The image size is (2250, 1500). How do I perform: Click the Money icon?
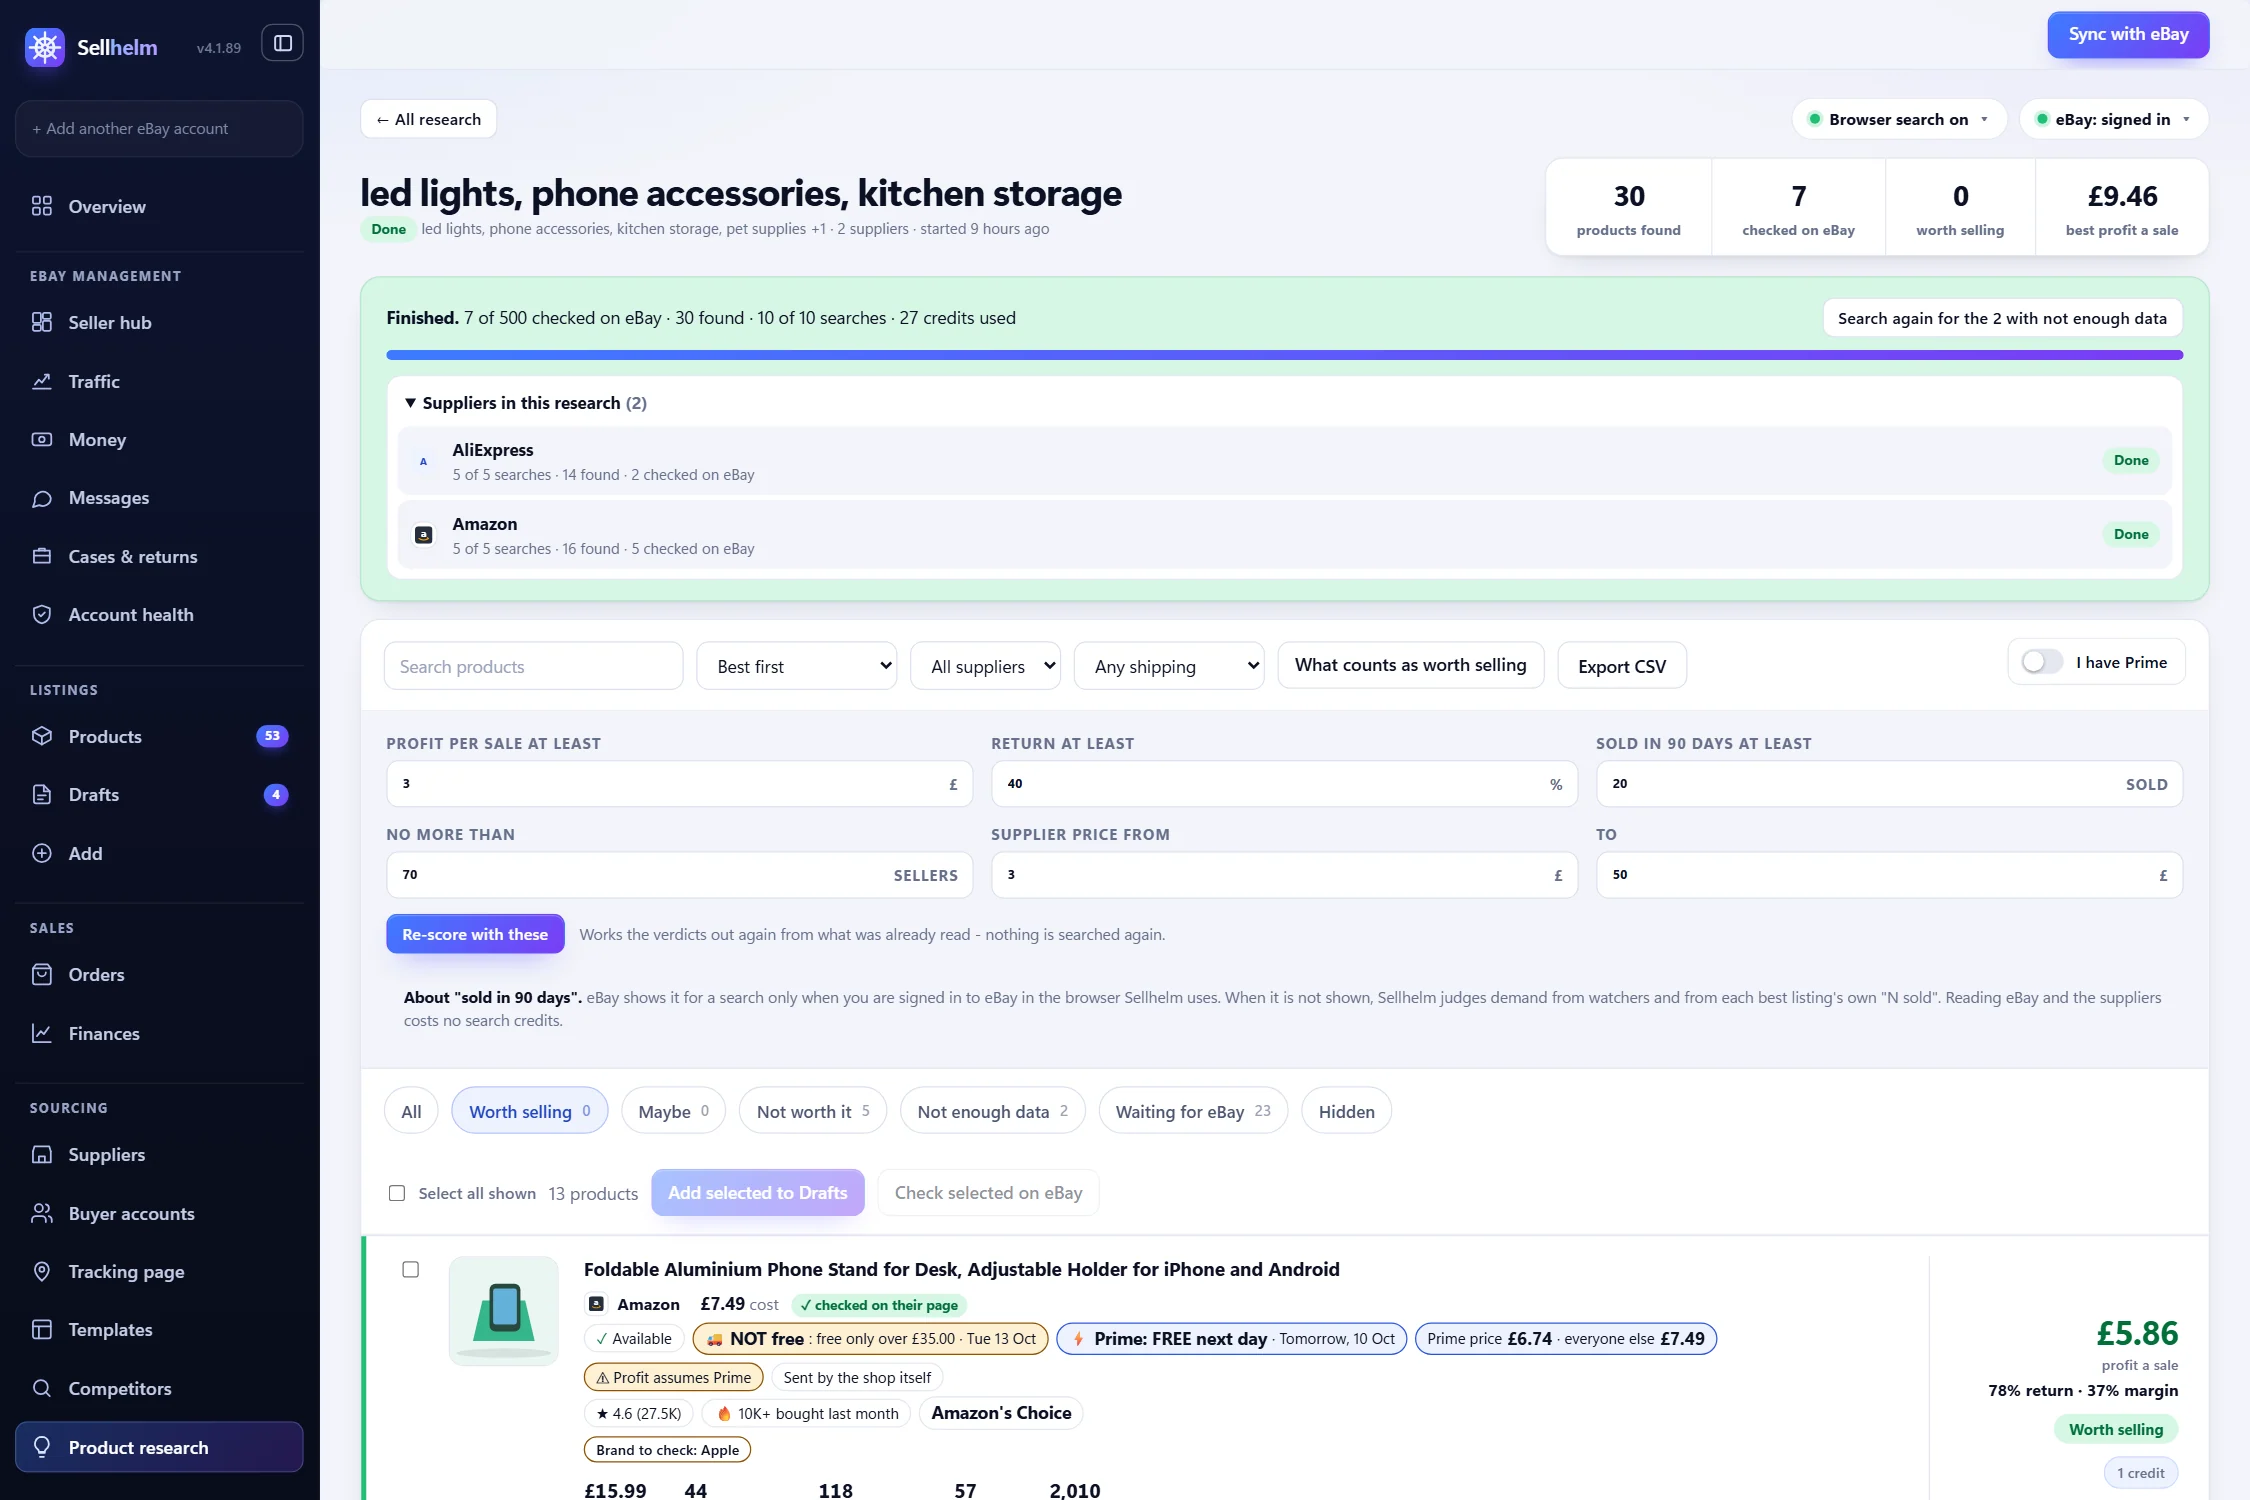42,439
